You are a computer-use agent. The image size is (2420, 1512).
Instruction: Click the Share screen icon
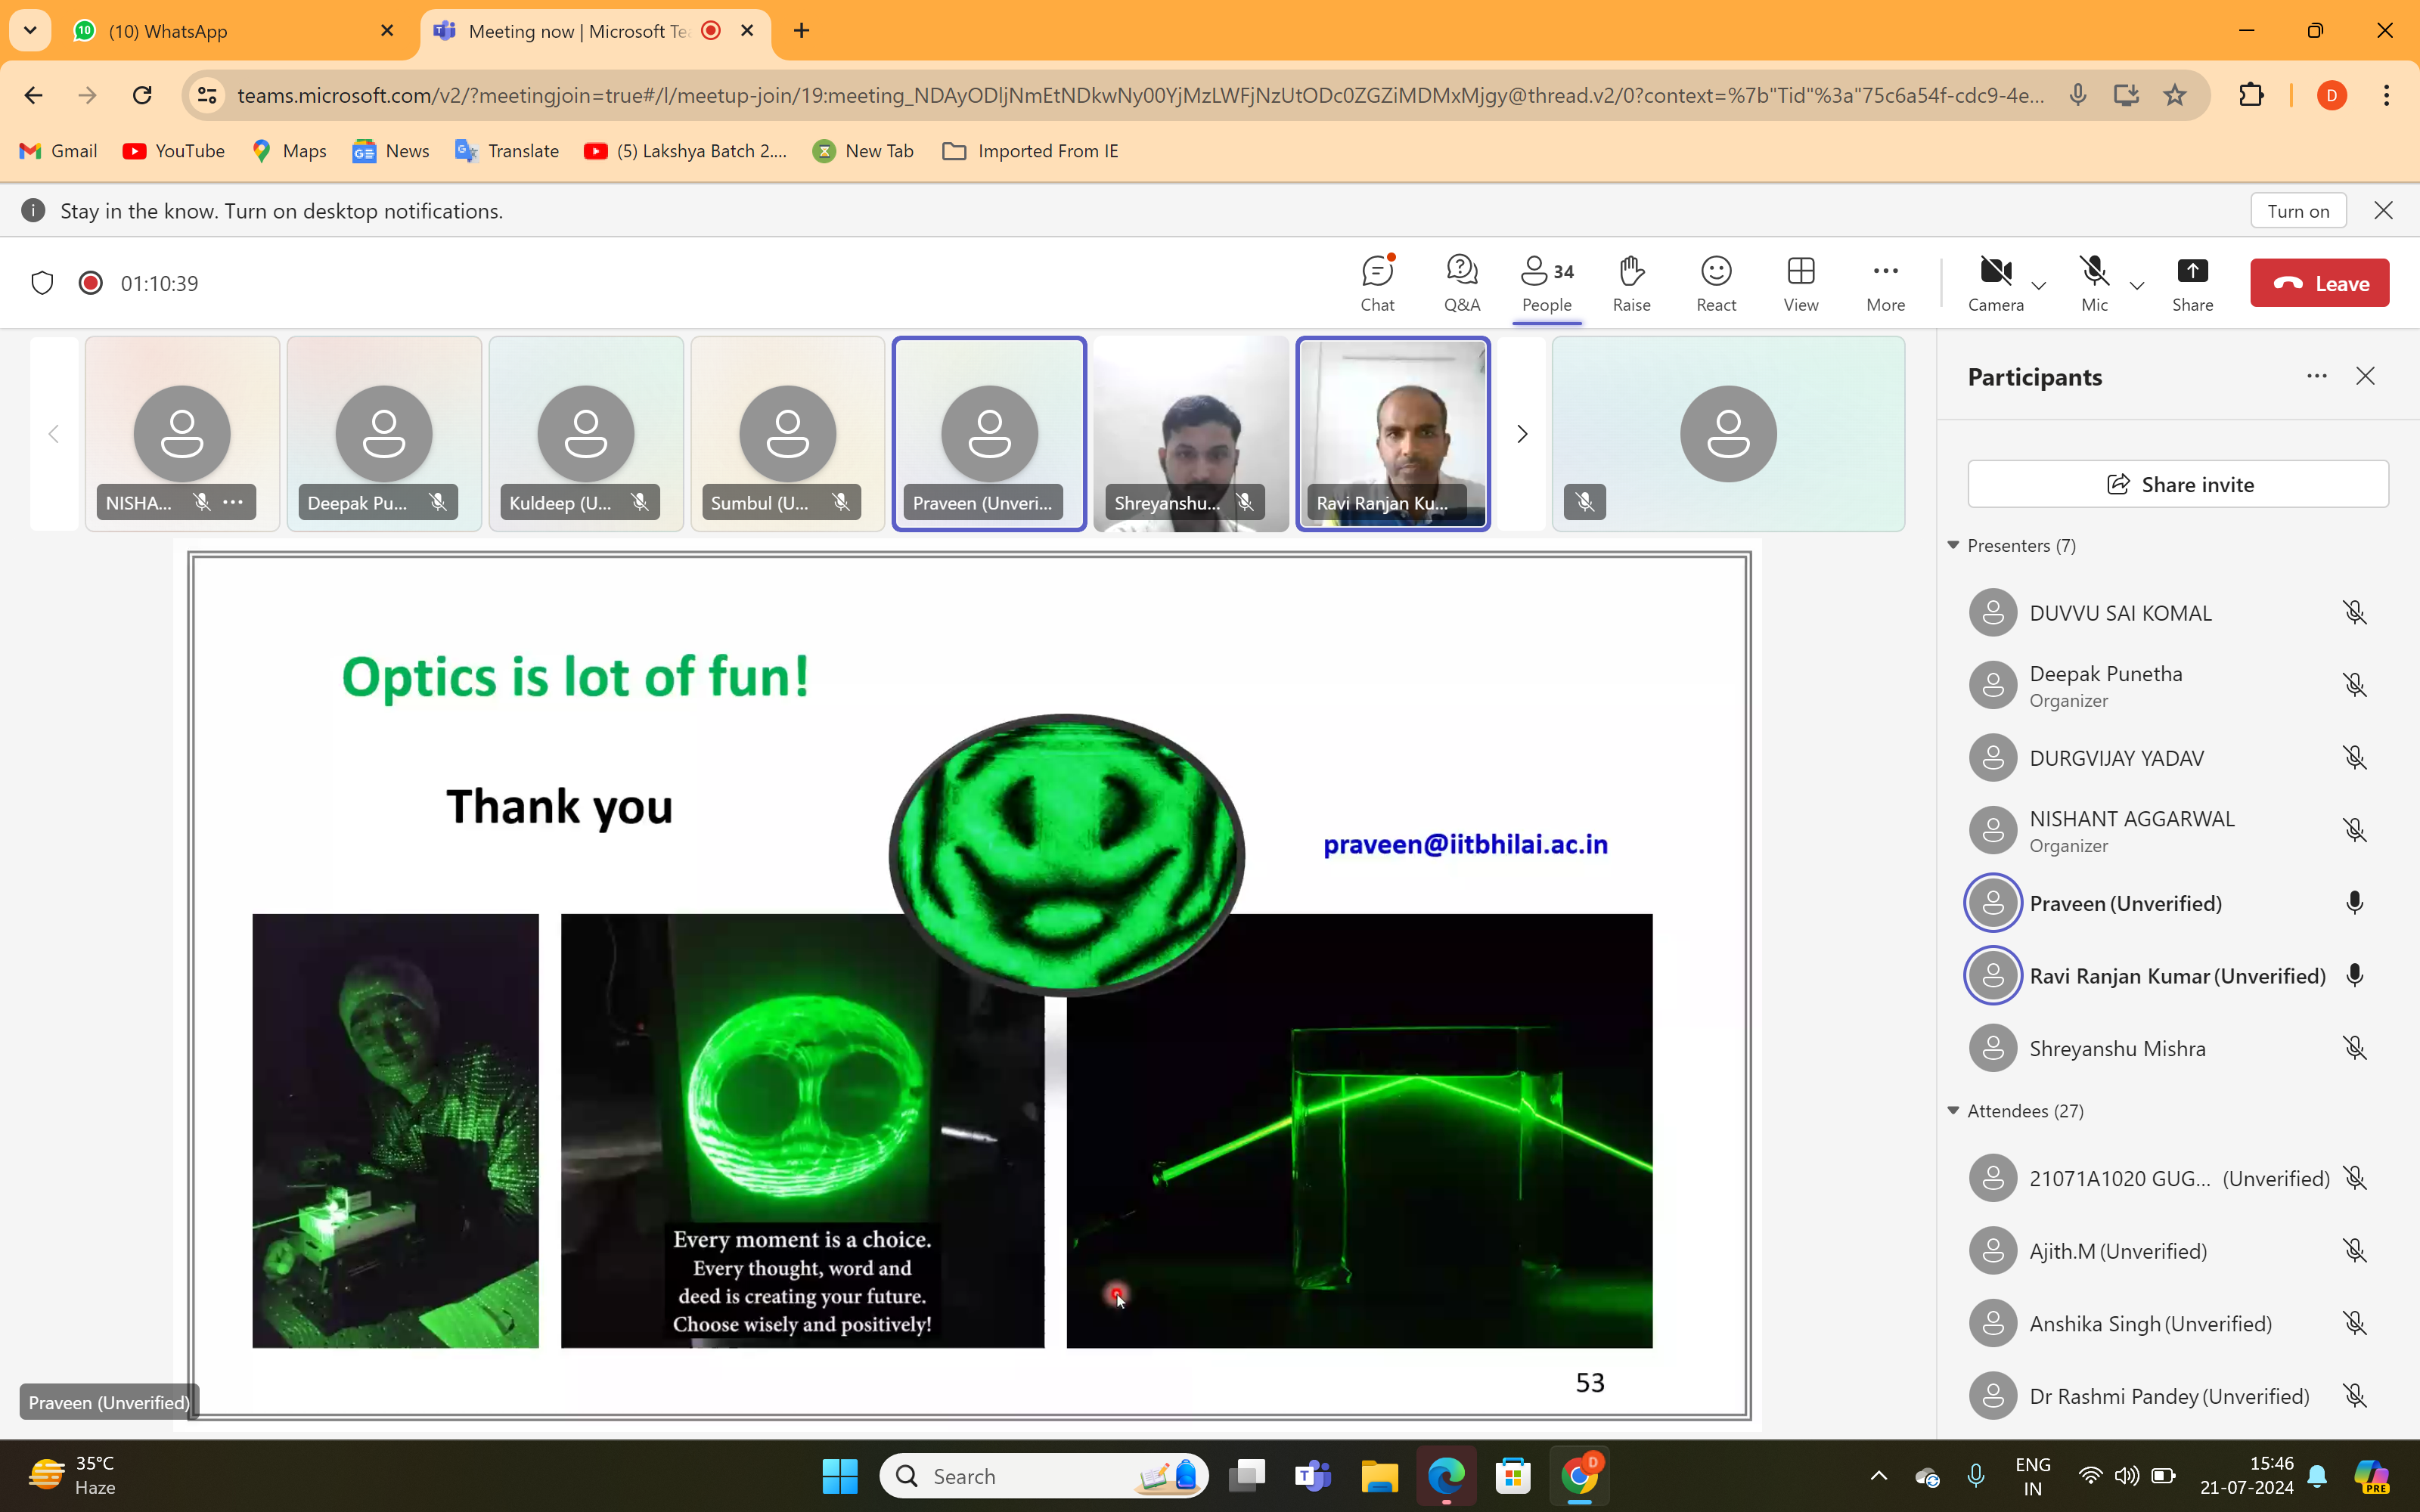tap(2192, 283)
